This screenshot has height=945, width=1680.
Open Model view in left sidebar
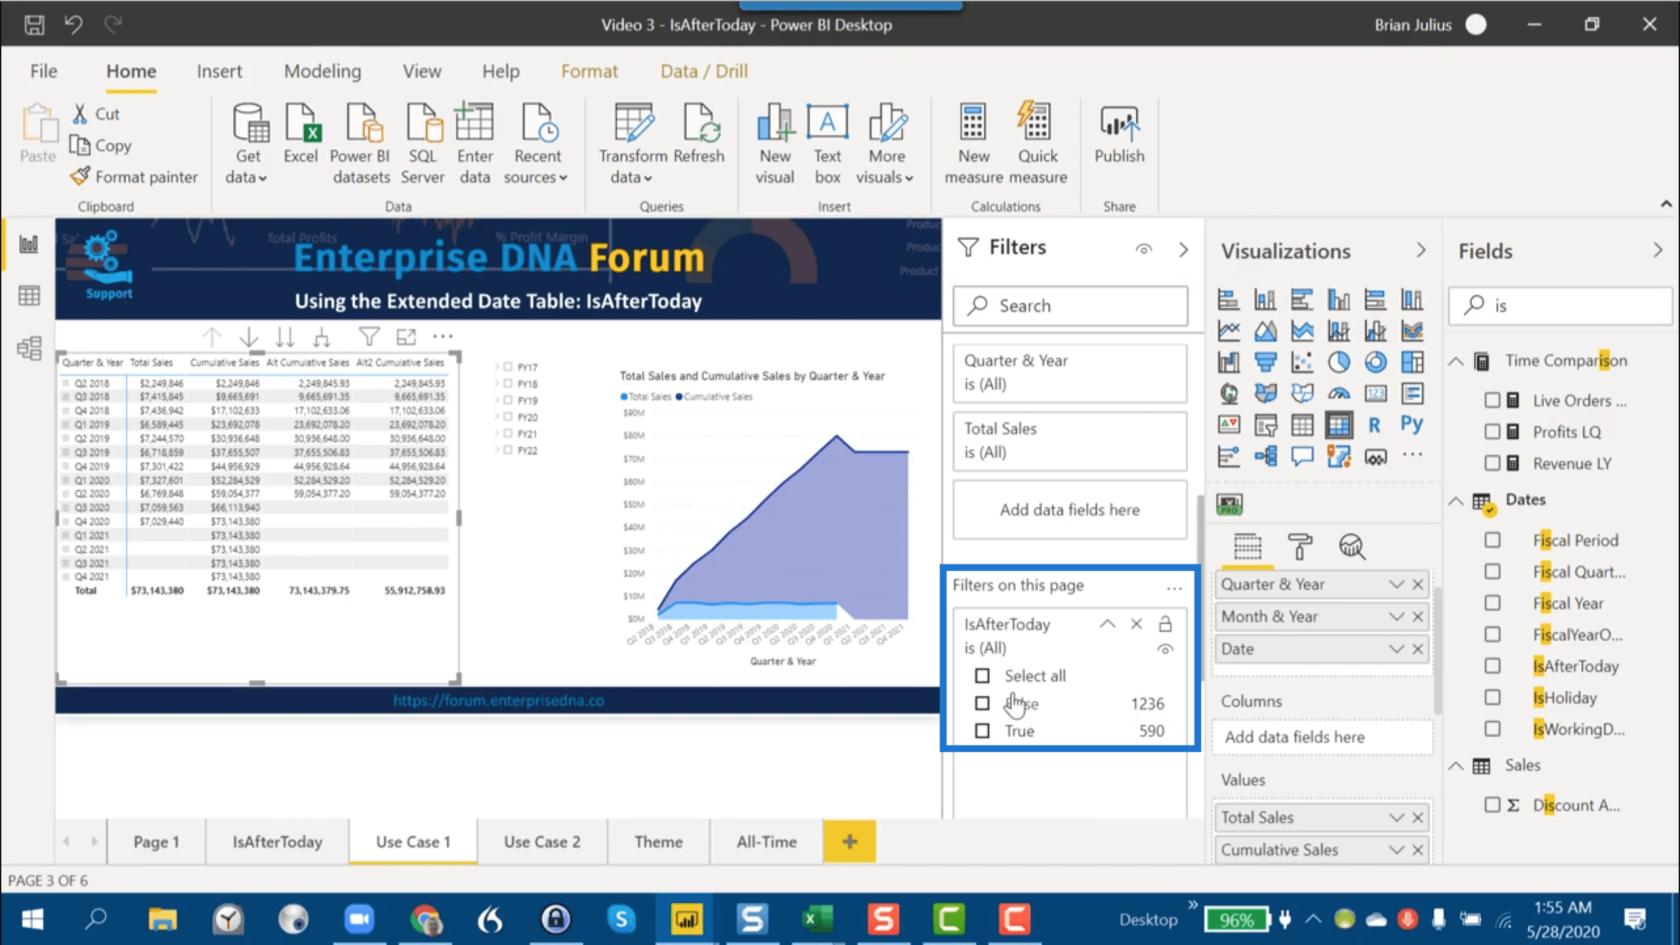pos(29,348)
